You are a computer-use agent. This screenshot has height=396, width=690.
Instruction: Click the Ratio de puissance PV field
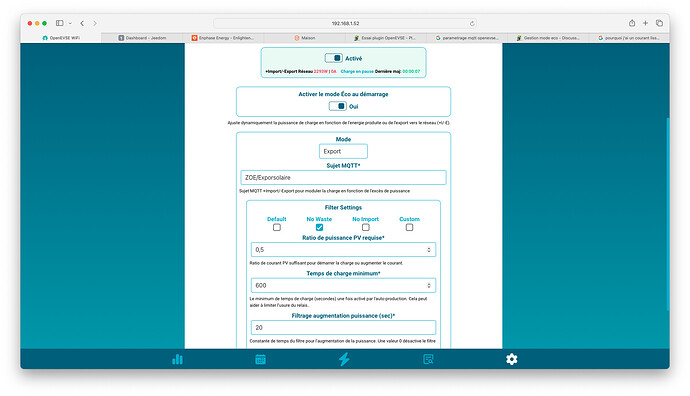click(x=343, y=249)
